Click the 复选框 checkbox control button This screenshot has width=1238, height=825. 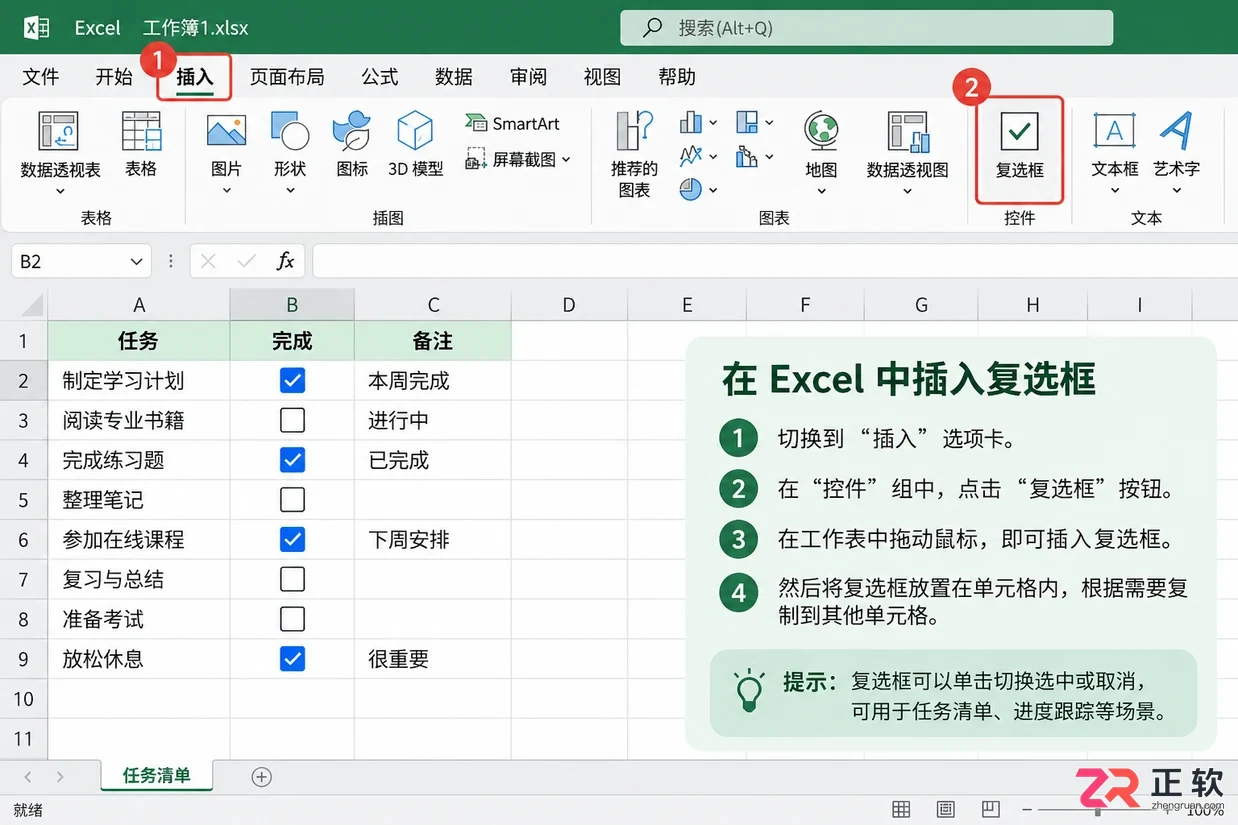pyautogui.click(x=1020, y=148)
